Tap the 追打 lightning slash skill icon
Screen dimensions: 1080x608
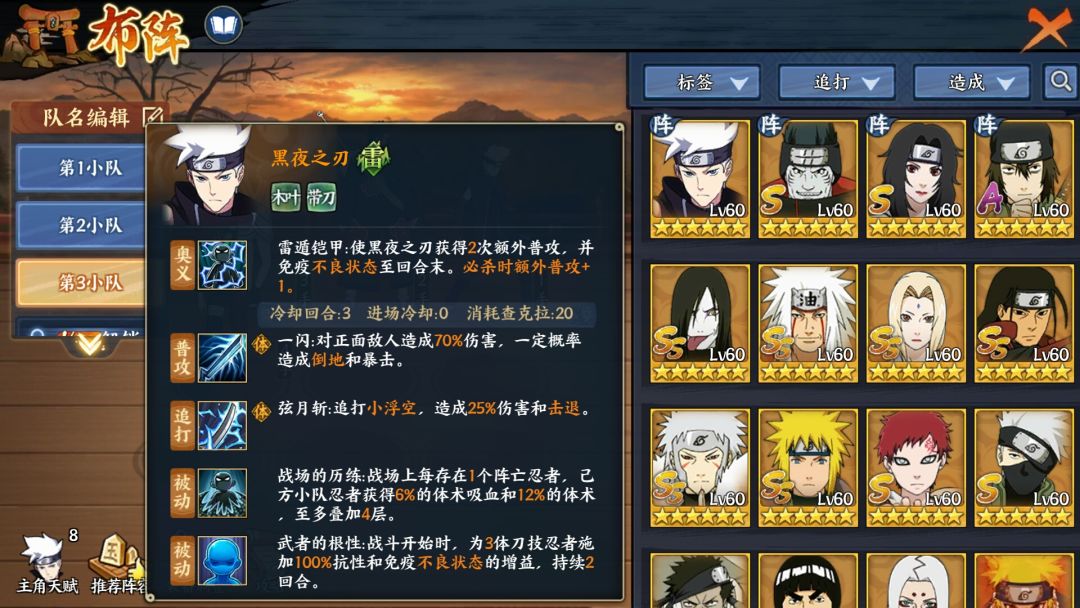point(222,426)
